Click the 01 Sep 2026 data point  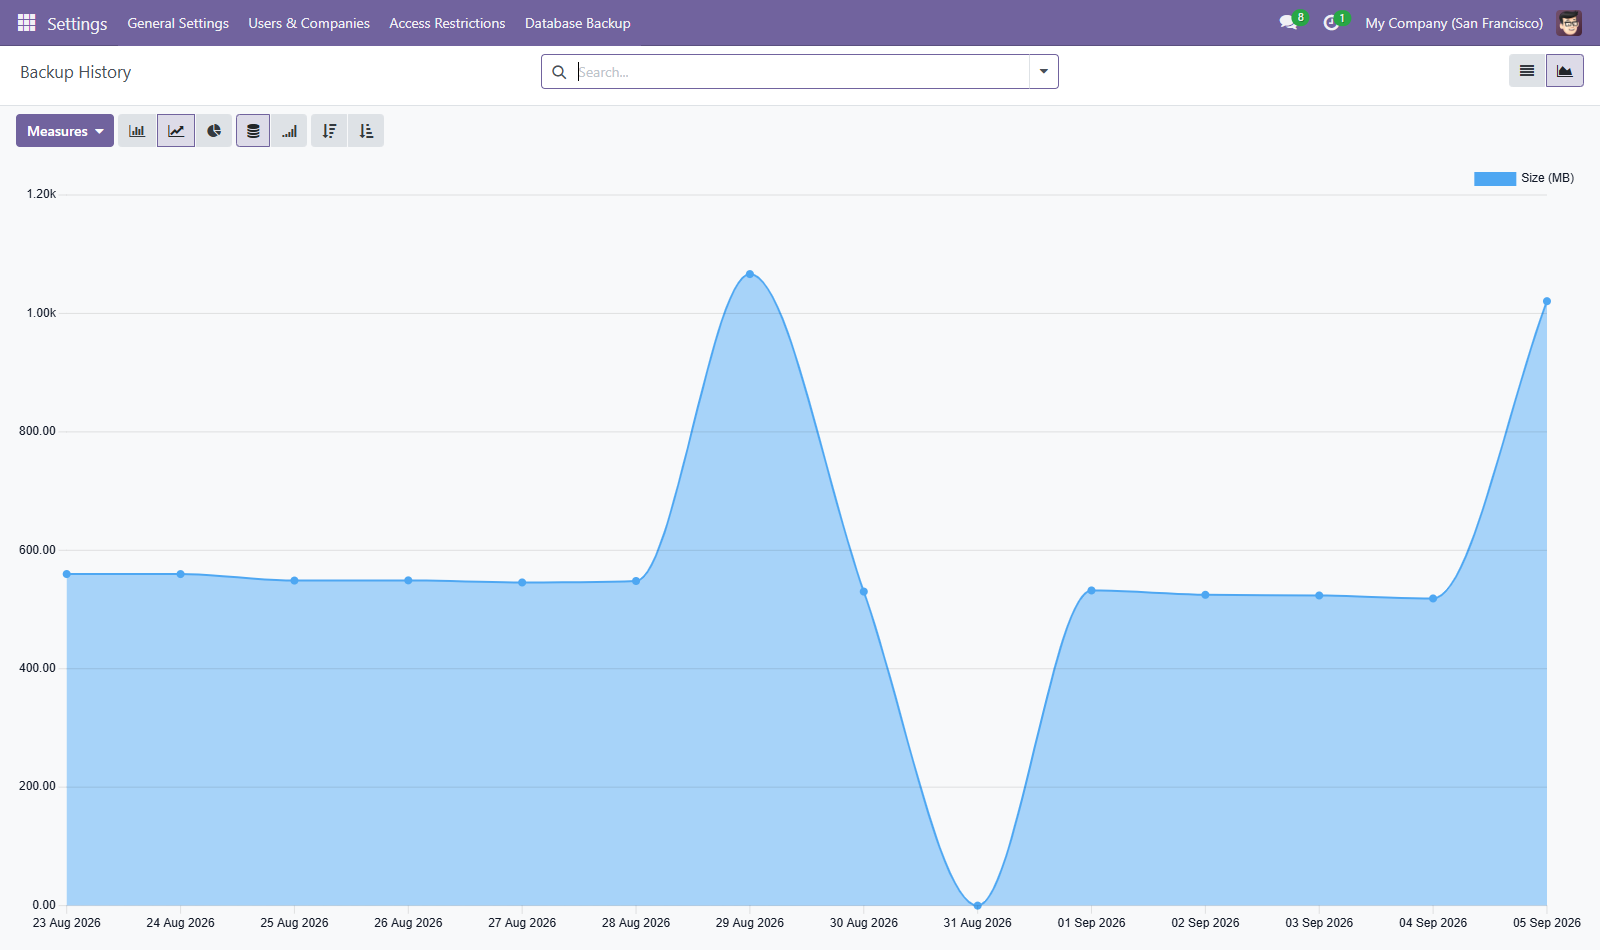(x=1091, y=590)
